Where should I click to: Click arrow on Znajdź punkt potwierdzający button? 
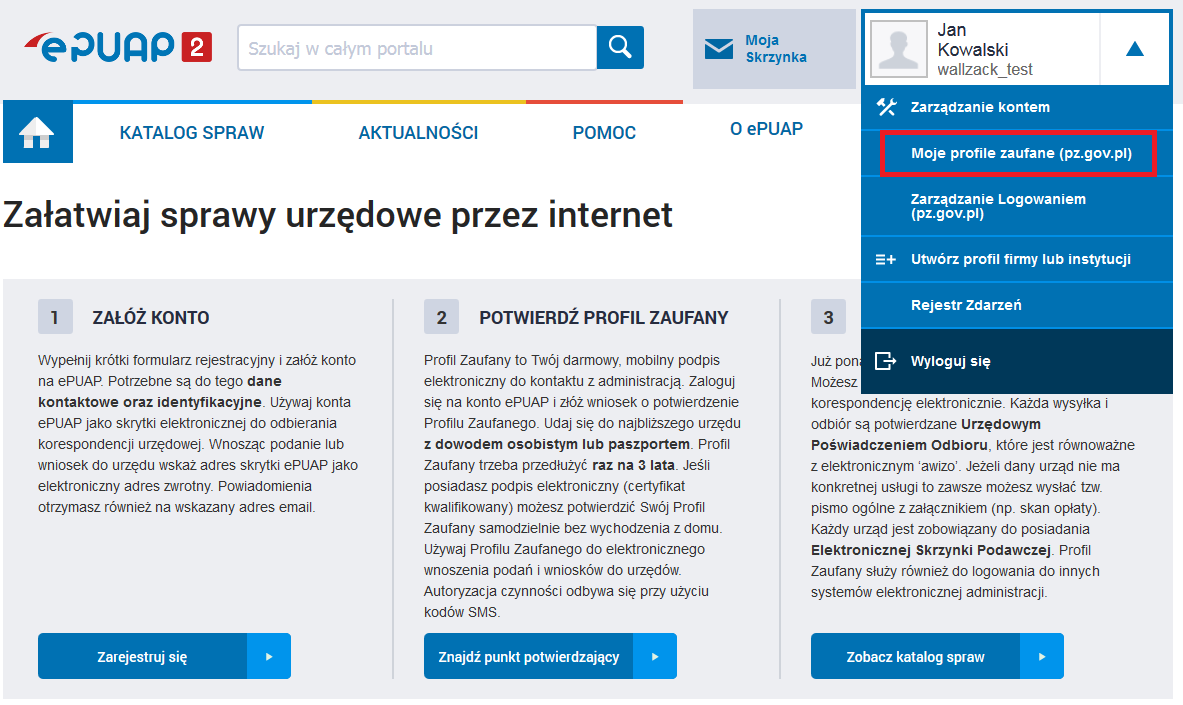click(655, 657)
